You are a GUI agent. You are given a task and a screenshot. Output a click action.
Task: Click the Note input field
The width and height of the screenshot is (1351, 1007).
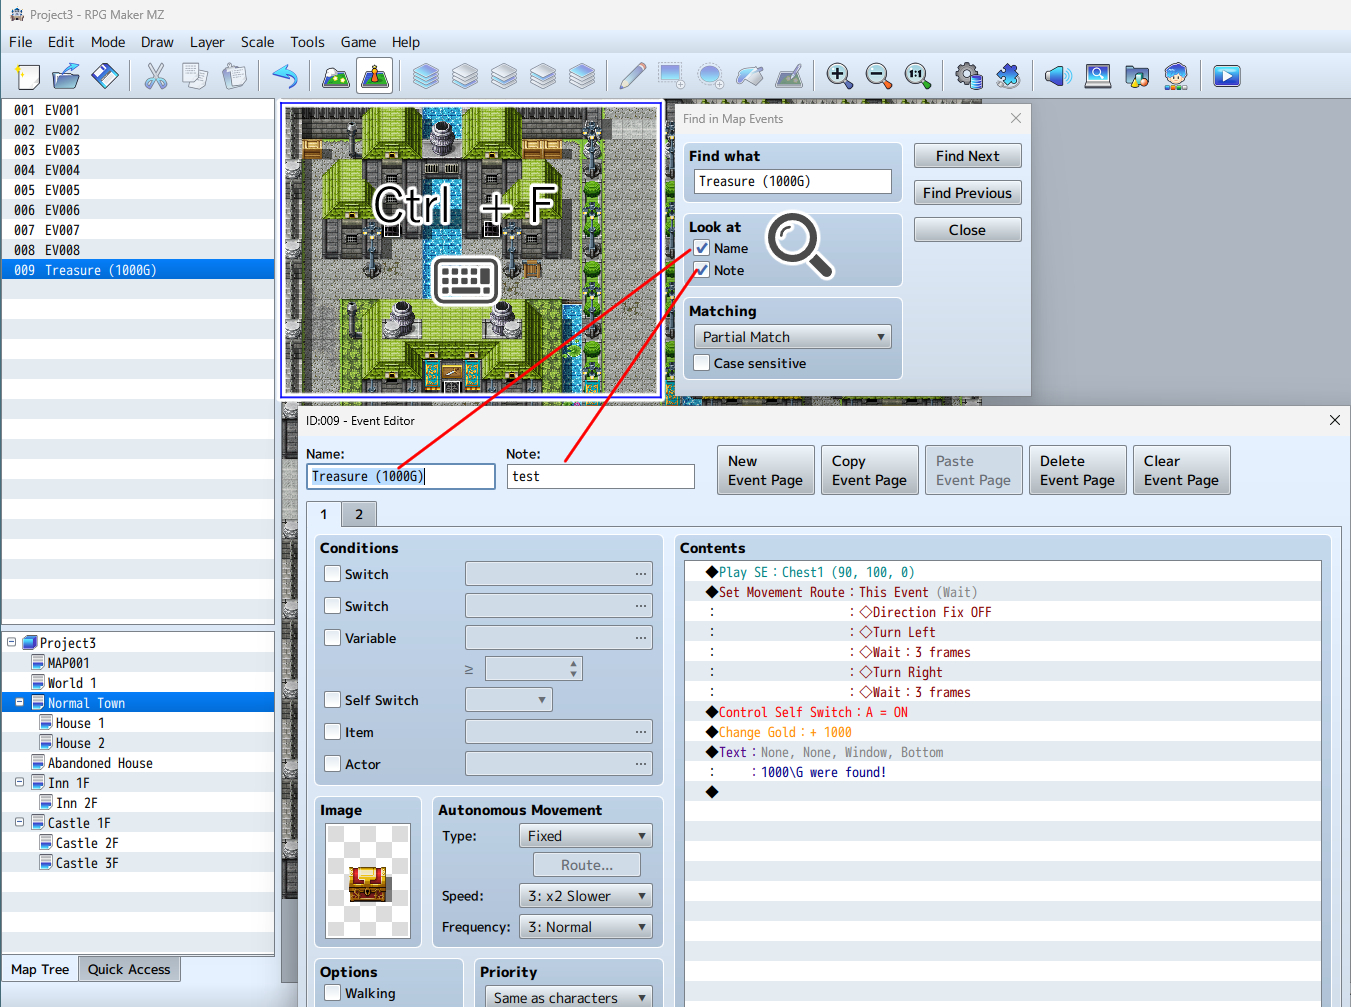600,477
